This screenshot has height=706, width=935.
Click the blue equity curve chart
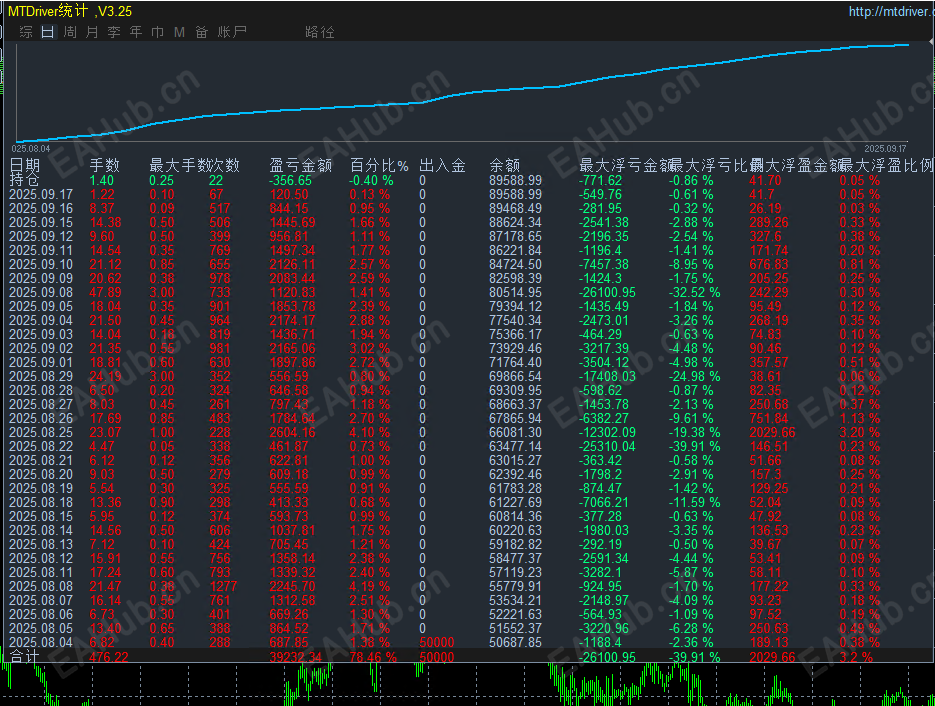point(462,92)
